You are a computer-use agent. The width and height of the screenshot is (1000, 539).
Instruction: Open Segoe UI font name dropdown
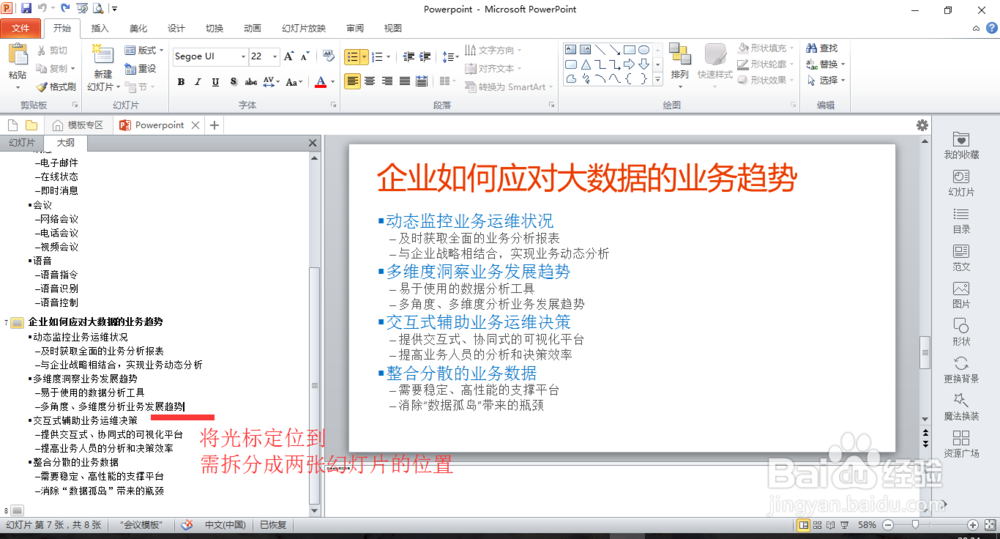click(x=243, y=56)
